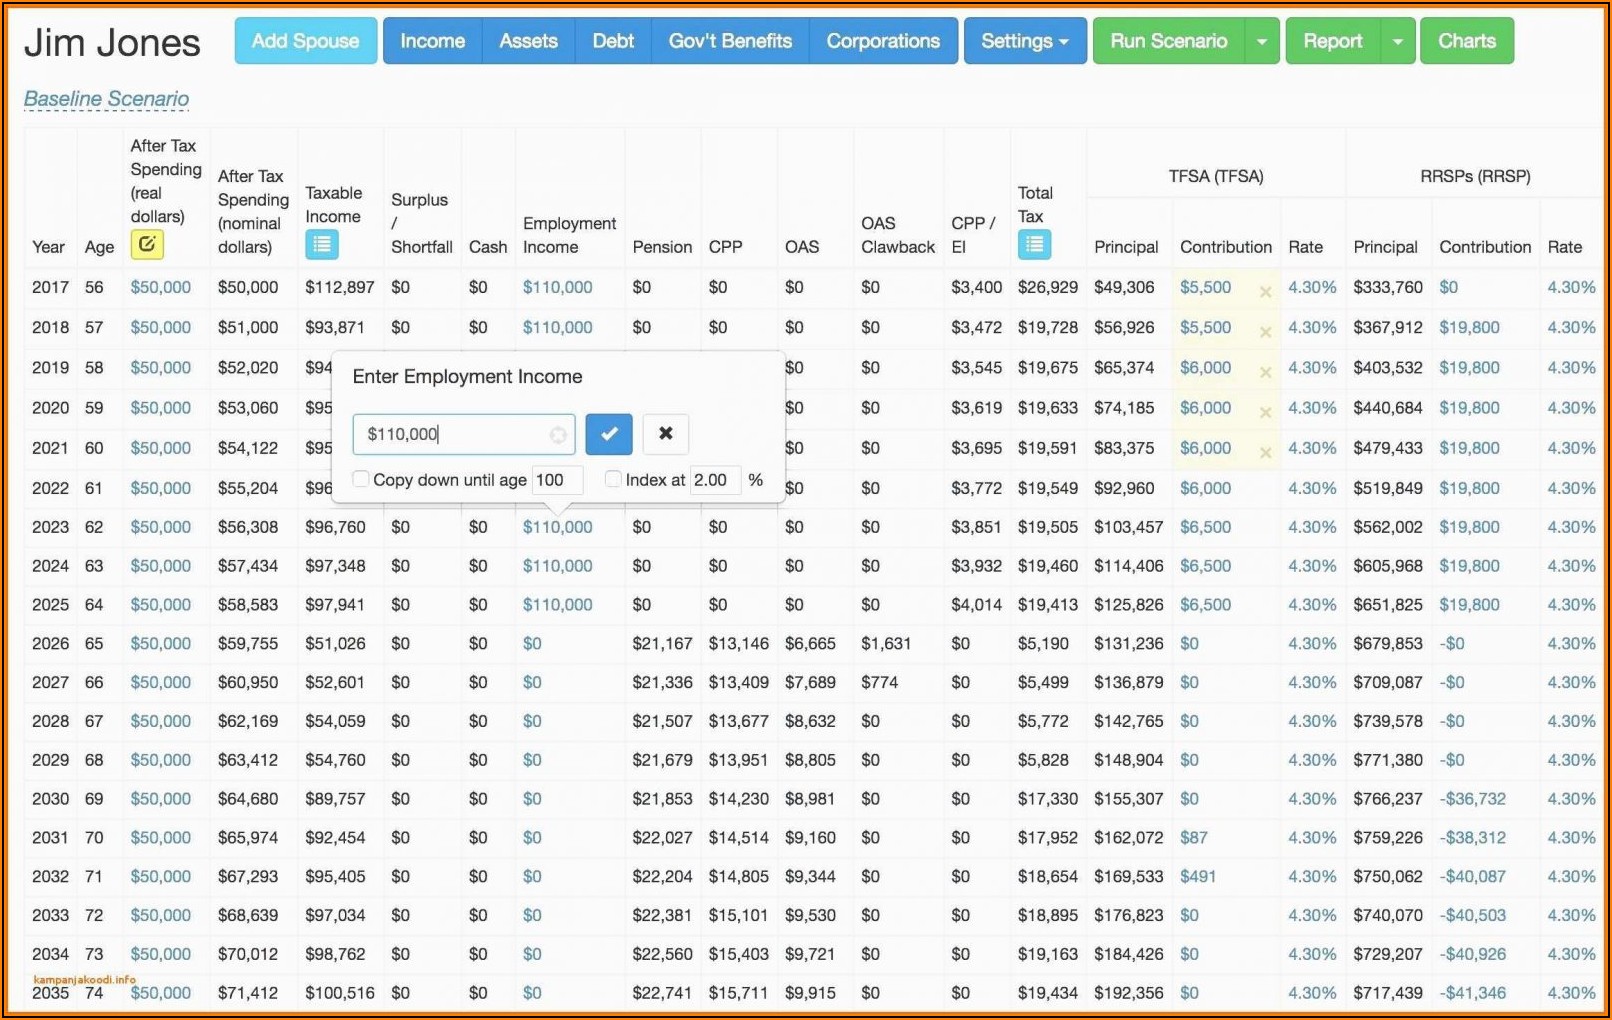Viewport: 1612px width, 1020px height.
Task: Open the list icon under Total Tax
Action: 1033,244
